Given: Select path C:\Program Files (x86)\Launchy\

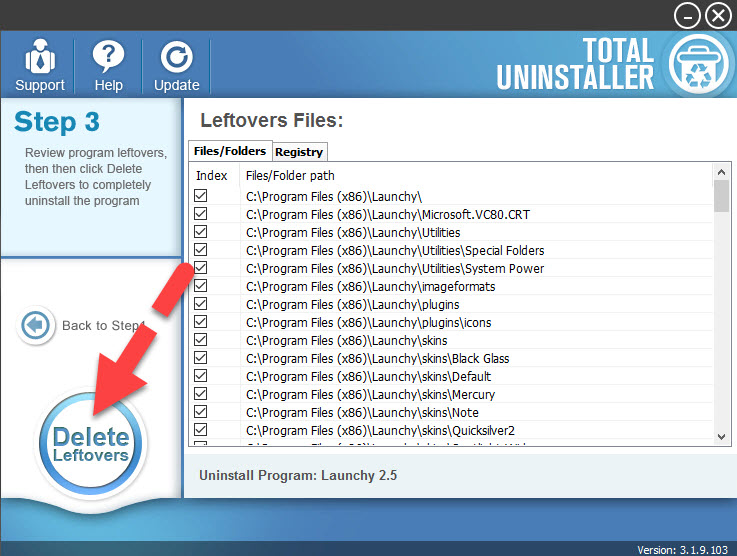Looking at the screenshot, I should click(x=334, y=196).
